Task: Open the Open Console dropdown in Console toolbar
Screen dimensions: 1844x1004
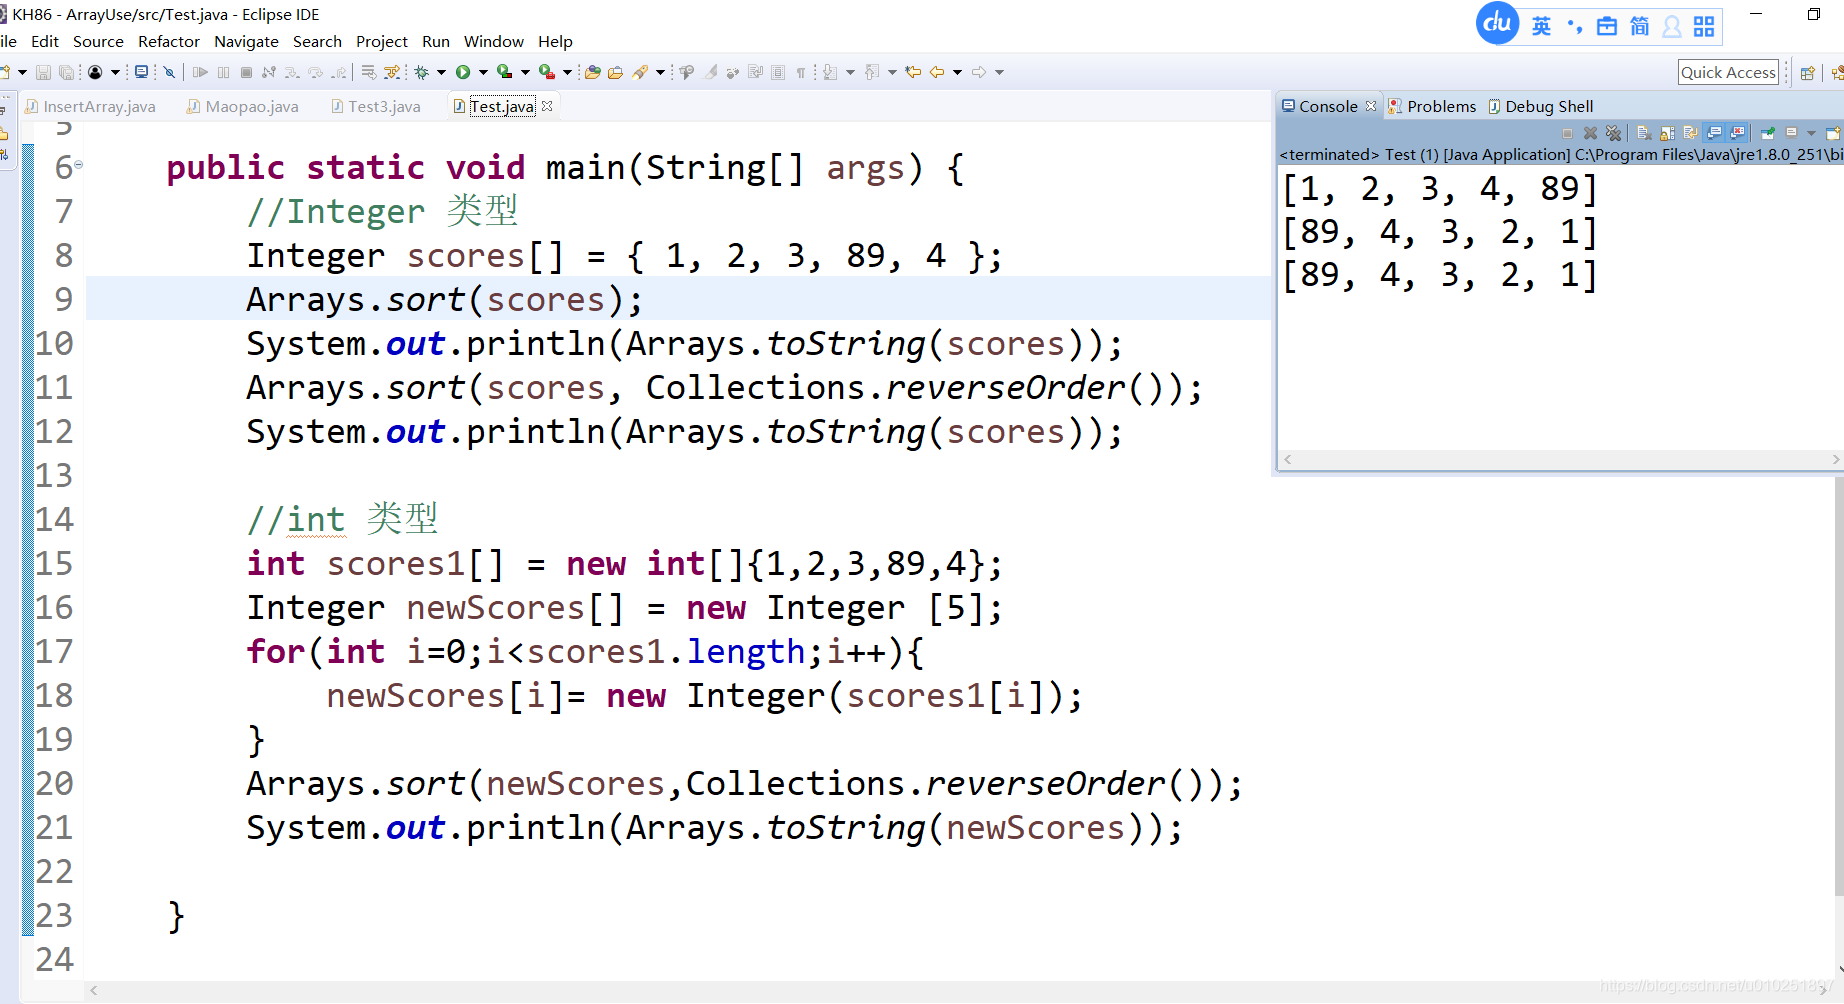Action: (x=1811, y=132)
